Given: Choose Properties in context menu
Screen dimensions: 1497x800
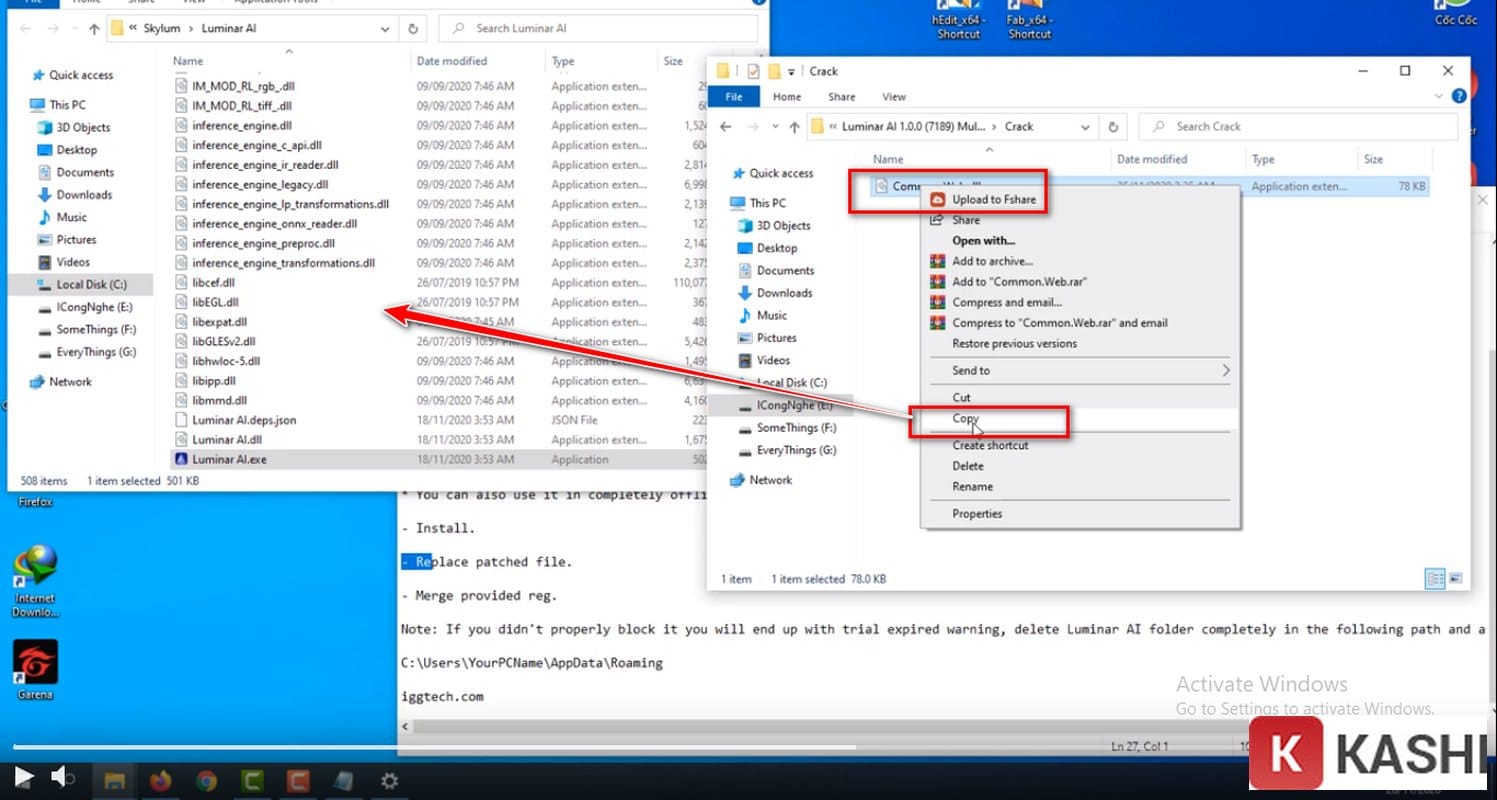Looking at the screenshot, I should coord(1078,514).
